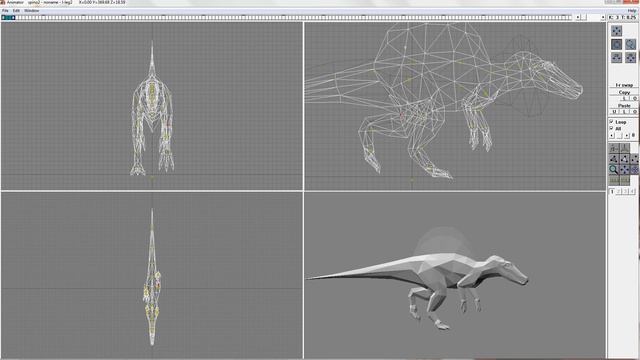Select the right joint tool in third row
This screenshot has height=360, width=640.
(x=630, y=57)
